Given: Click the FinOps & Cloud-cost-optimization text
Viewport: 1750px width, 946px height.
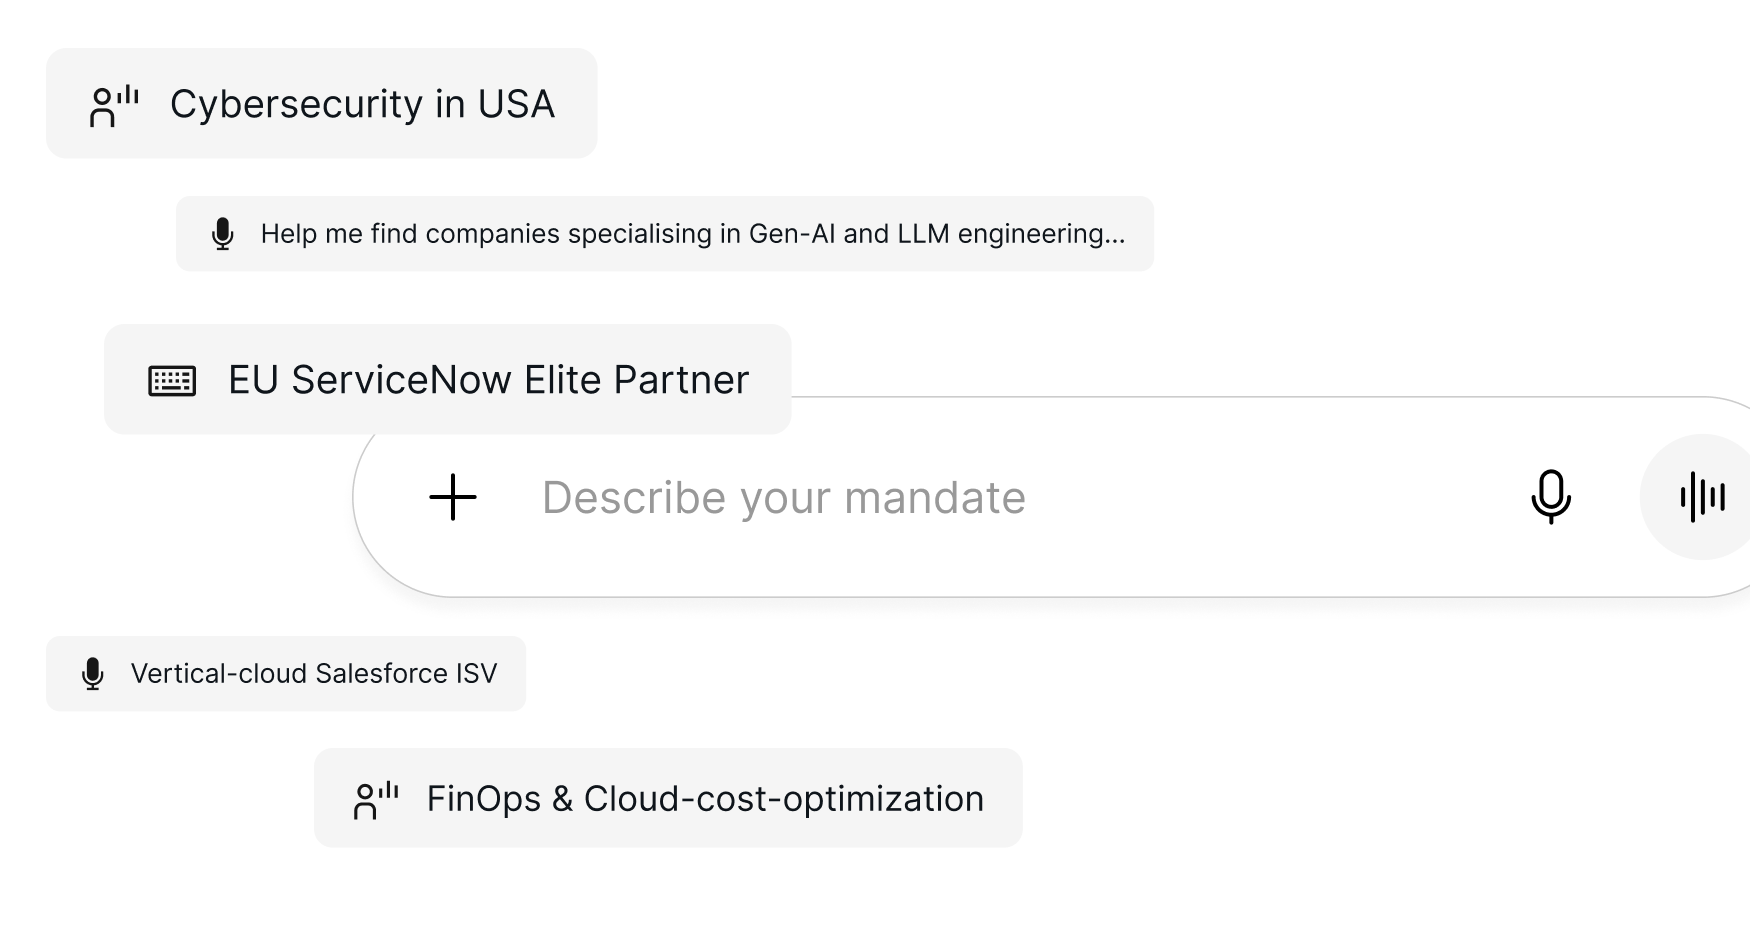Looking at the screenshot, I should [706, 799].
